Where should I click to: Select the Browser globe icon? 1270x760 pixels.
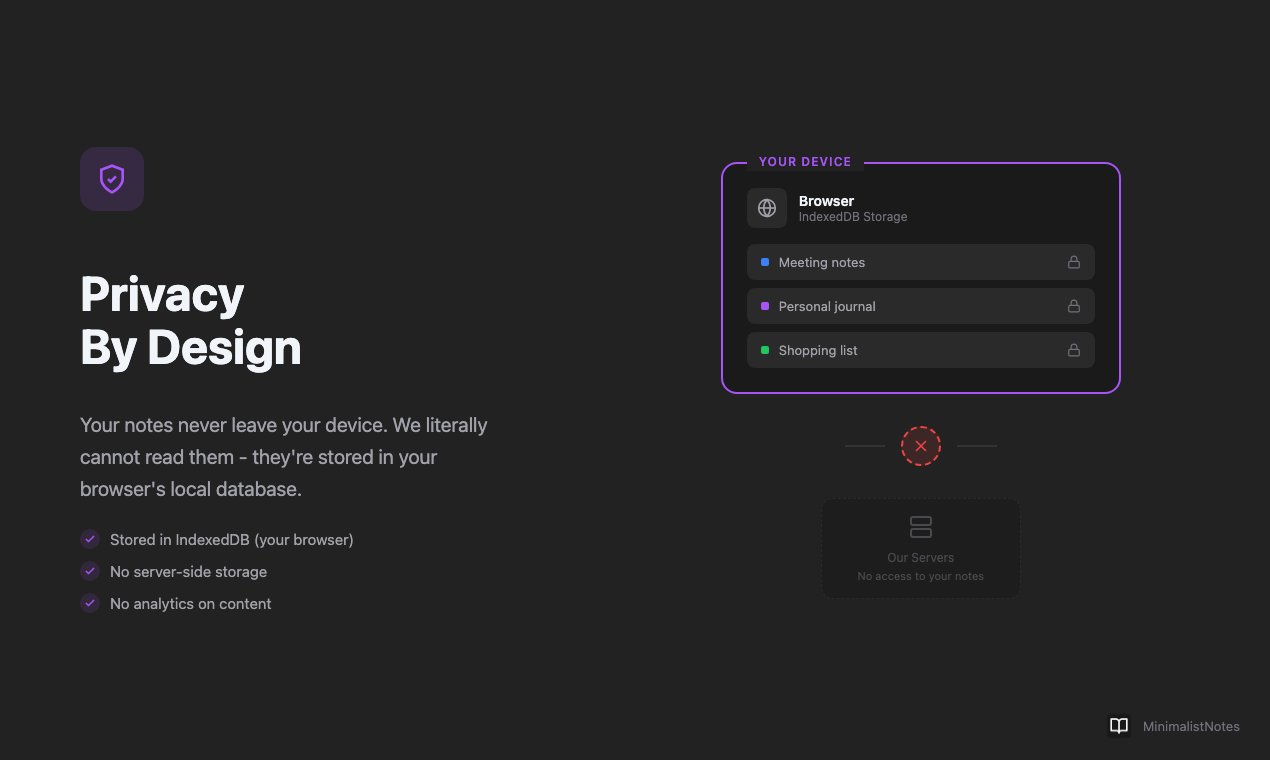coord(767,208)
